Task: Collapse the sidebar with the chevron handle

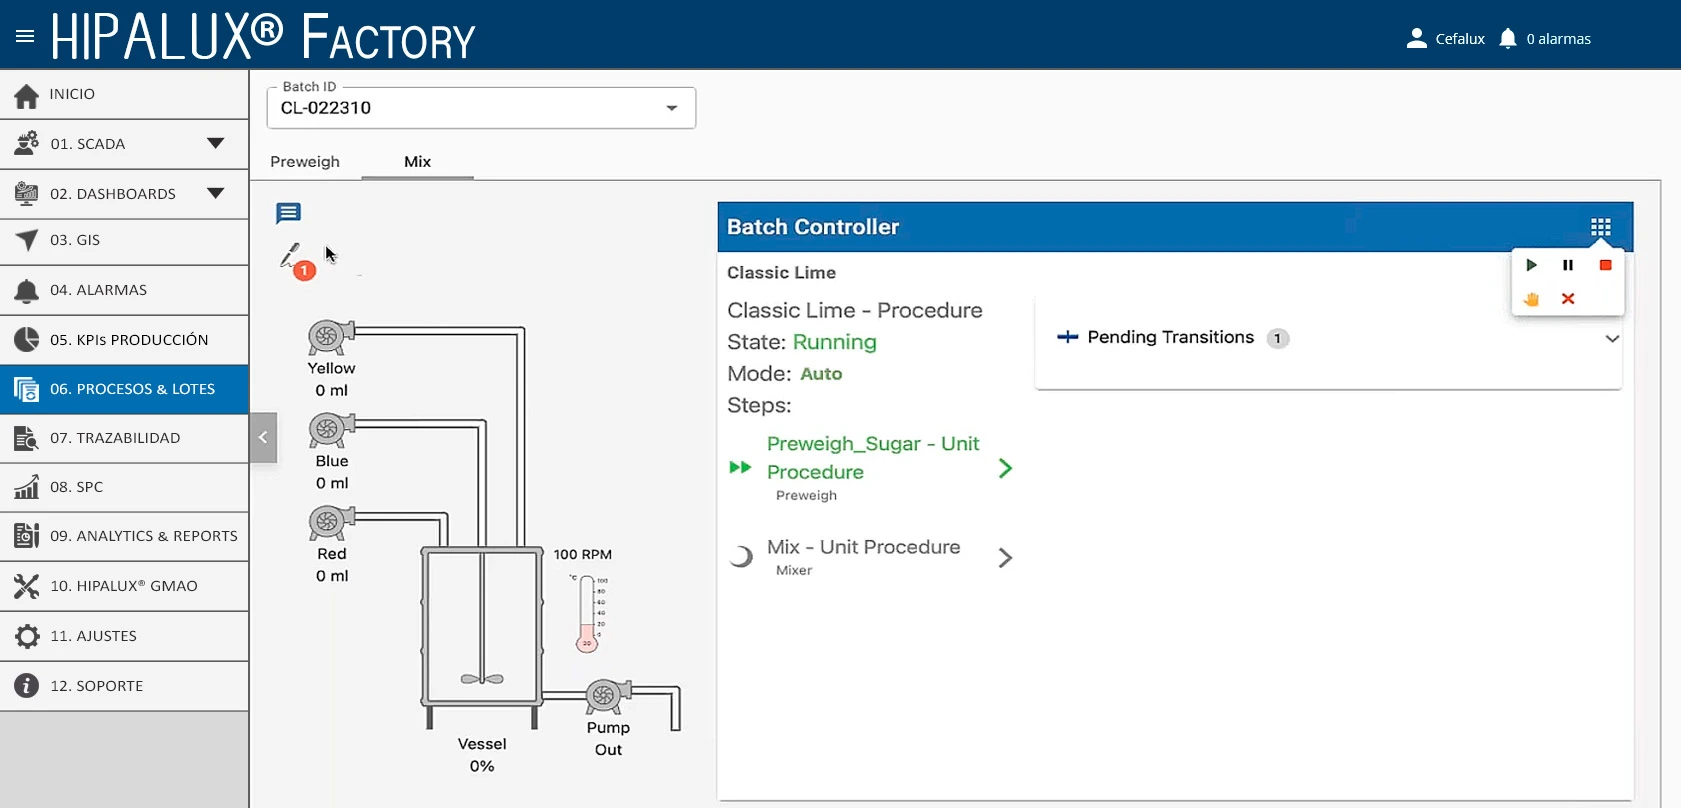Action: (263, 437)
